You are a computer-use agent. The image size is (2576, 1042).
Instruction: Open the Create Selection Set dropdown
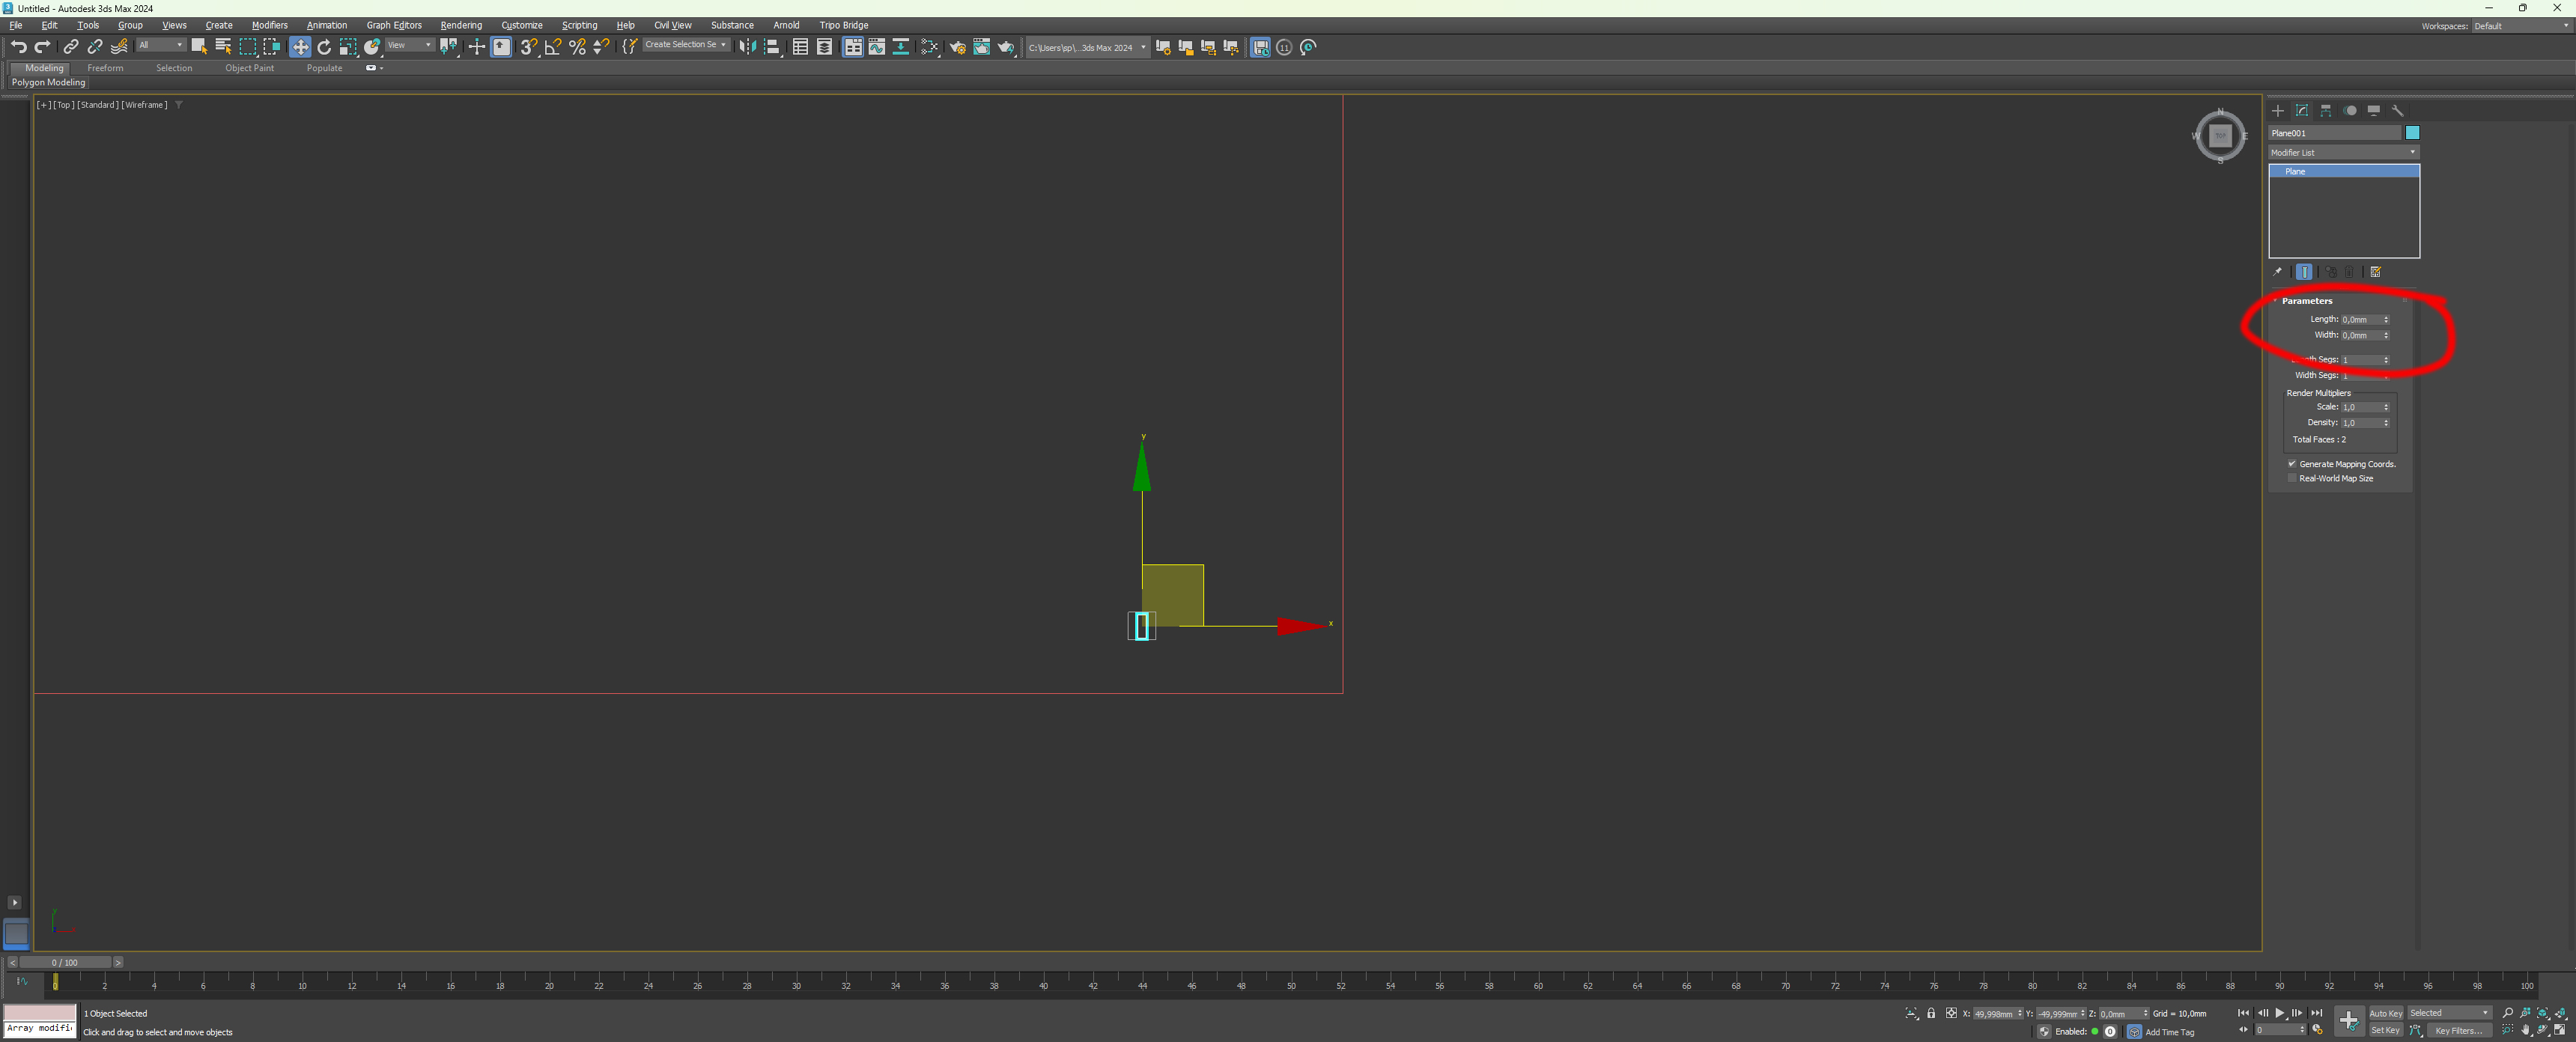point(686,45)
